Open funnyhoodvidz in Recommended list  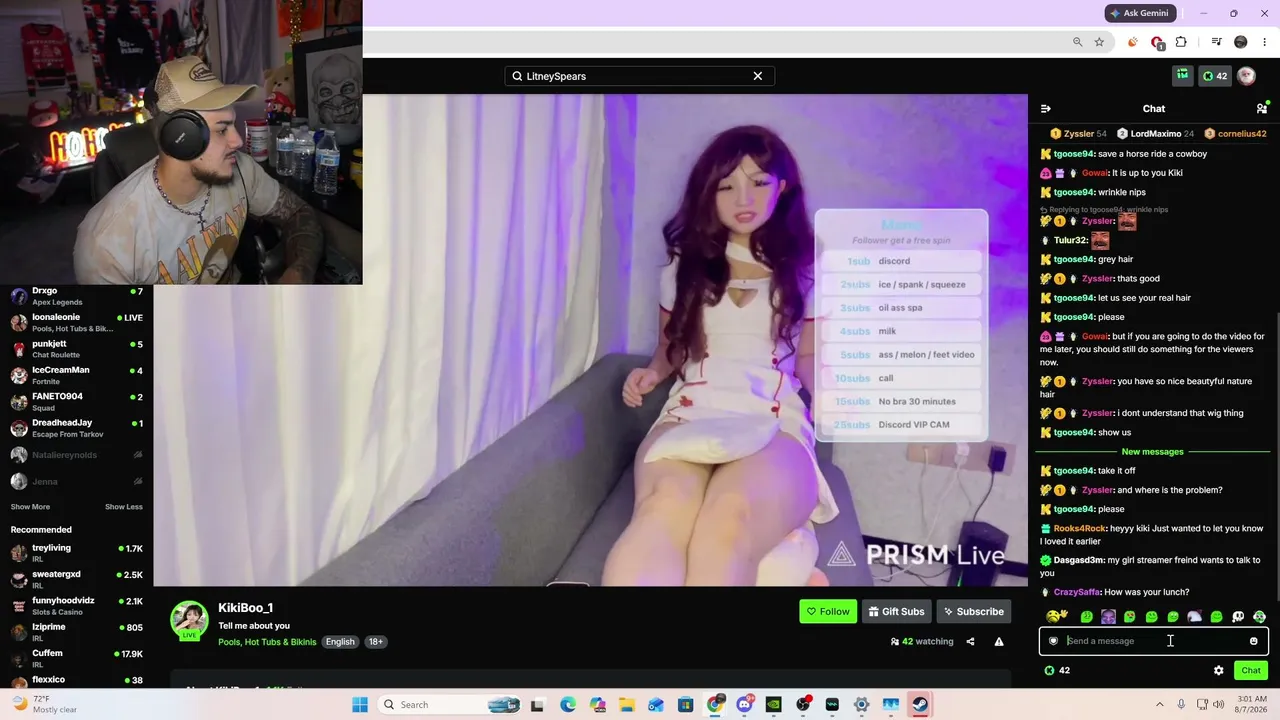(x=77, y=606)
